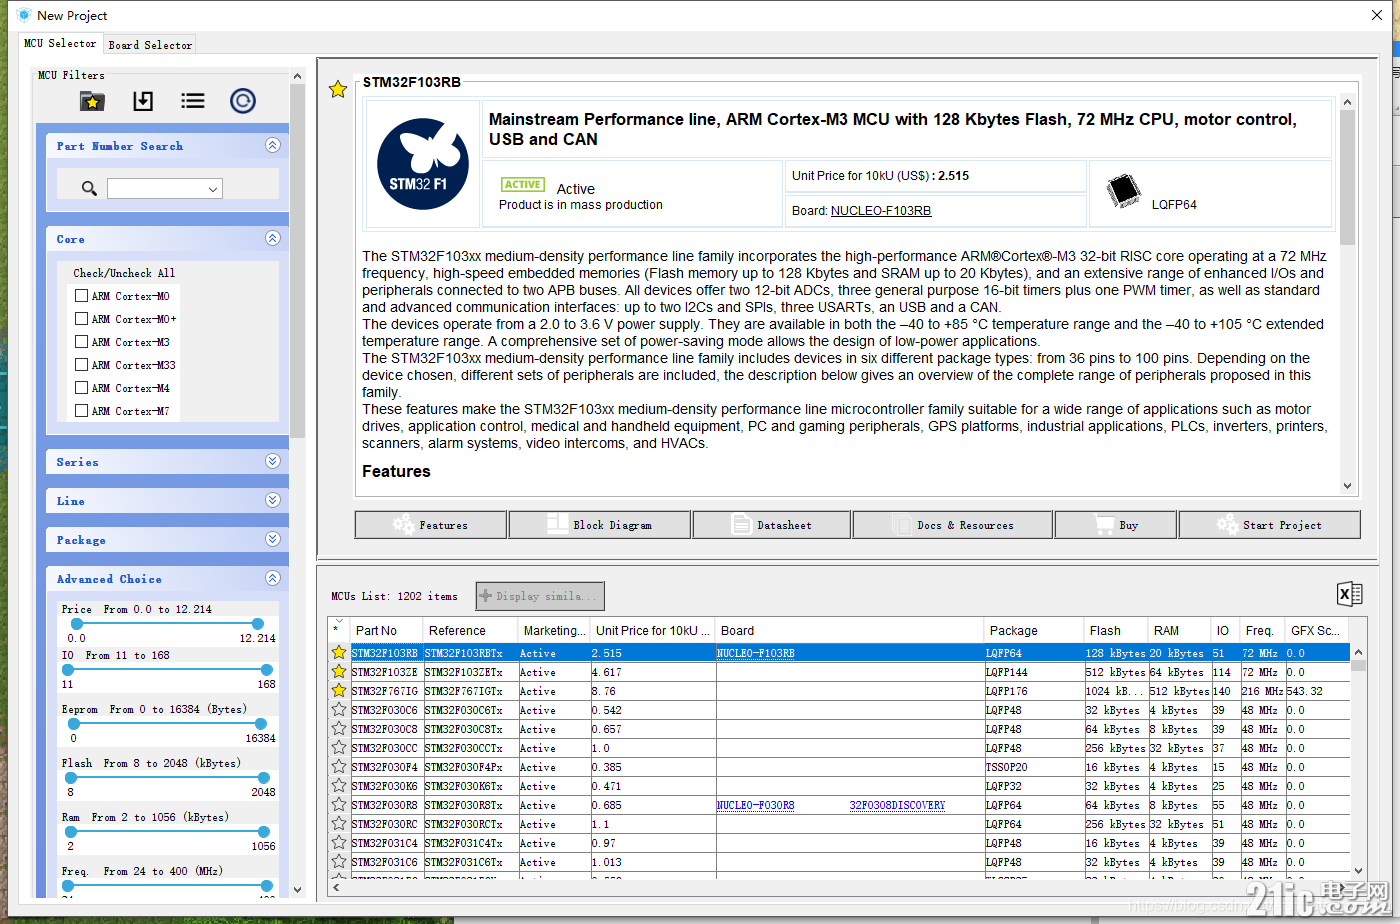
Task: Expand the Series filter section
Action: (273, 461)
